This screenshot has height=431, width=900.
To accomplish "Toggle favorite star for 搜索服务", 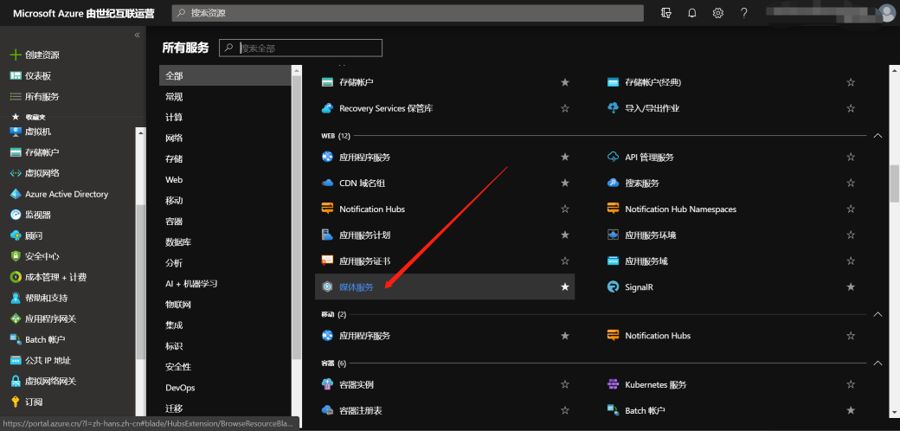I will (851, 183).
